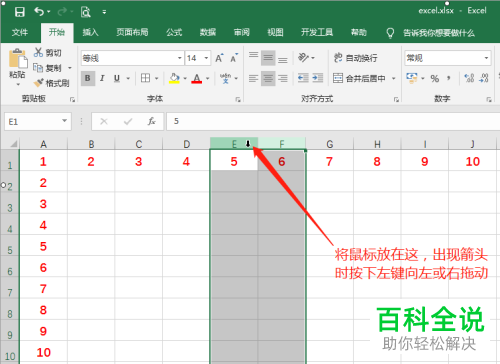Open the font name 等线 combo box
500x364 pixels.
[132, 58]
